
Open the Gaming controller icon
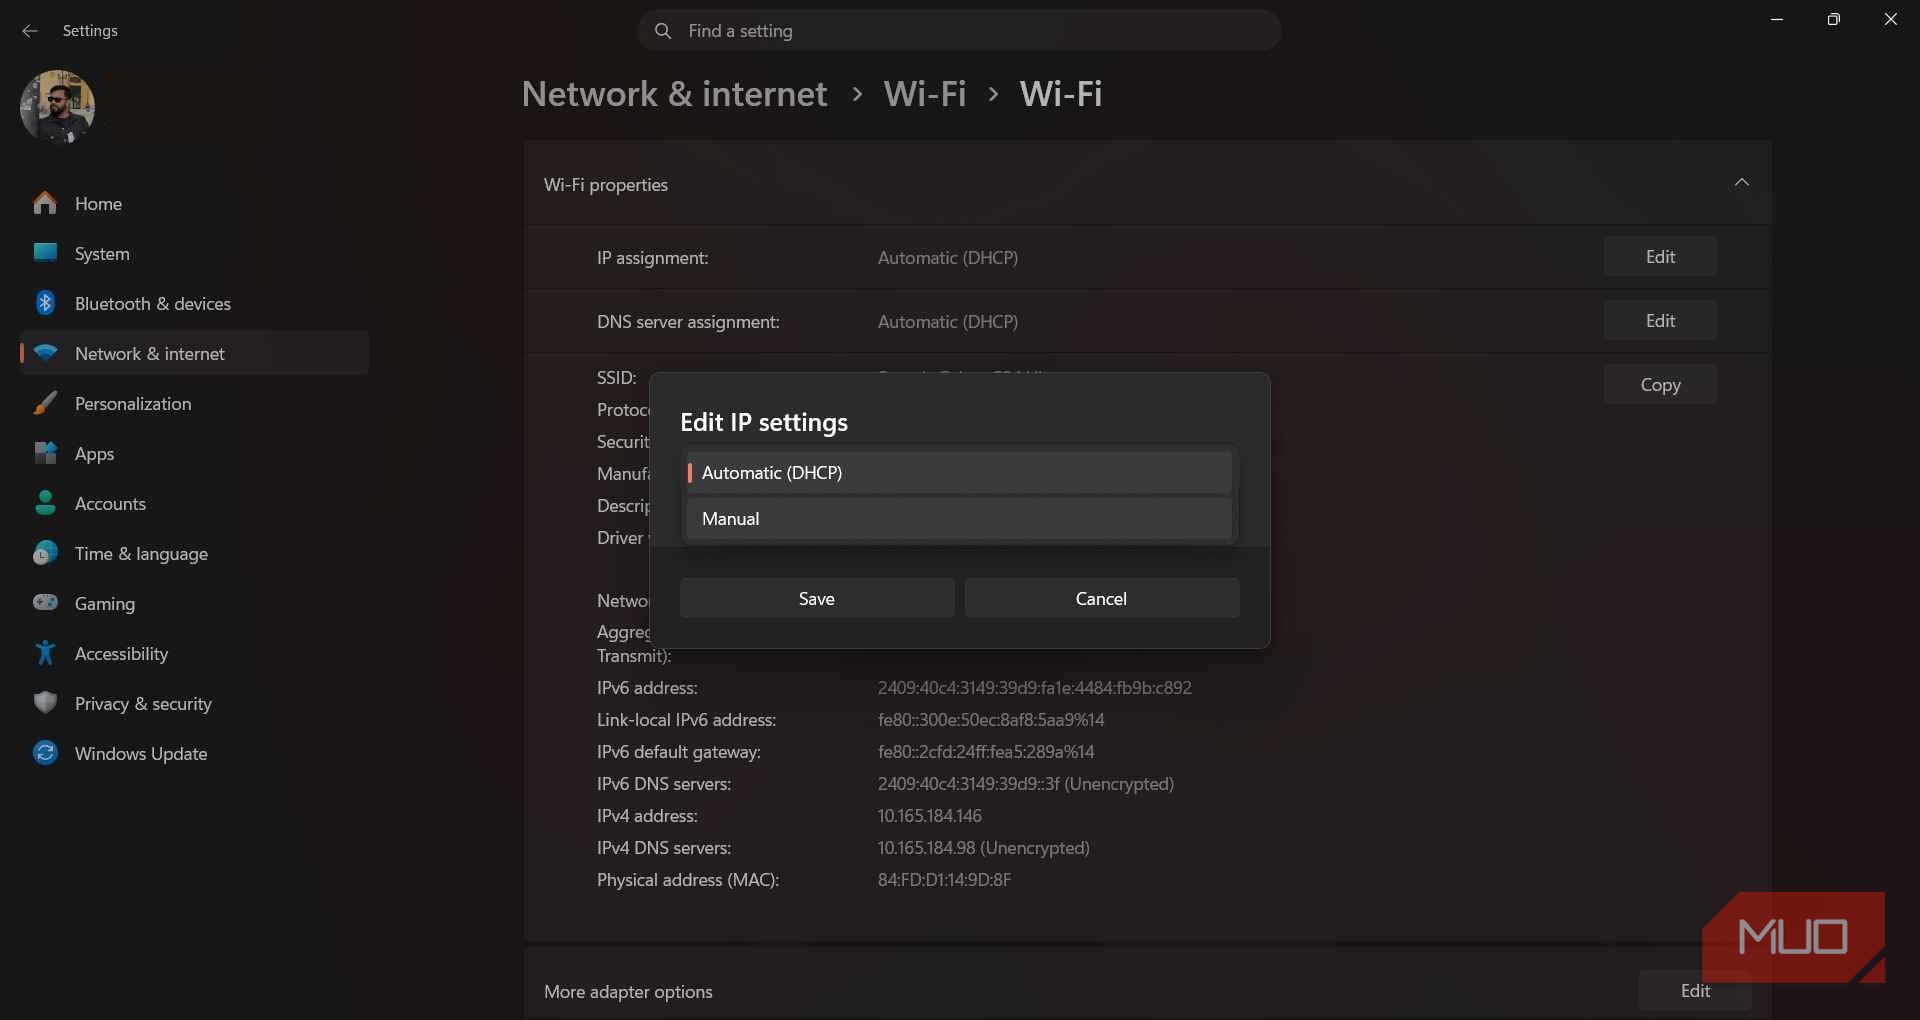coord(45,603)
